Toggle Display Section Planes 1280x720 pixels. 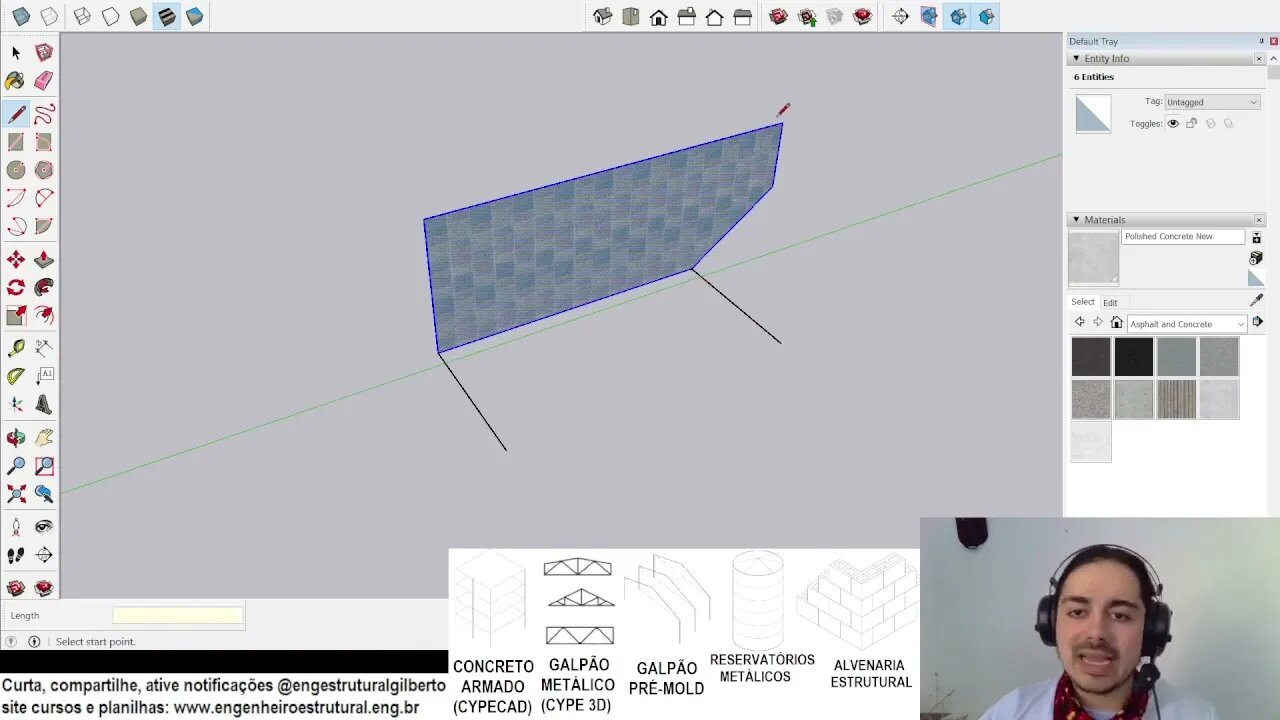coord(929,16)
